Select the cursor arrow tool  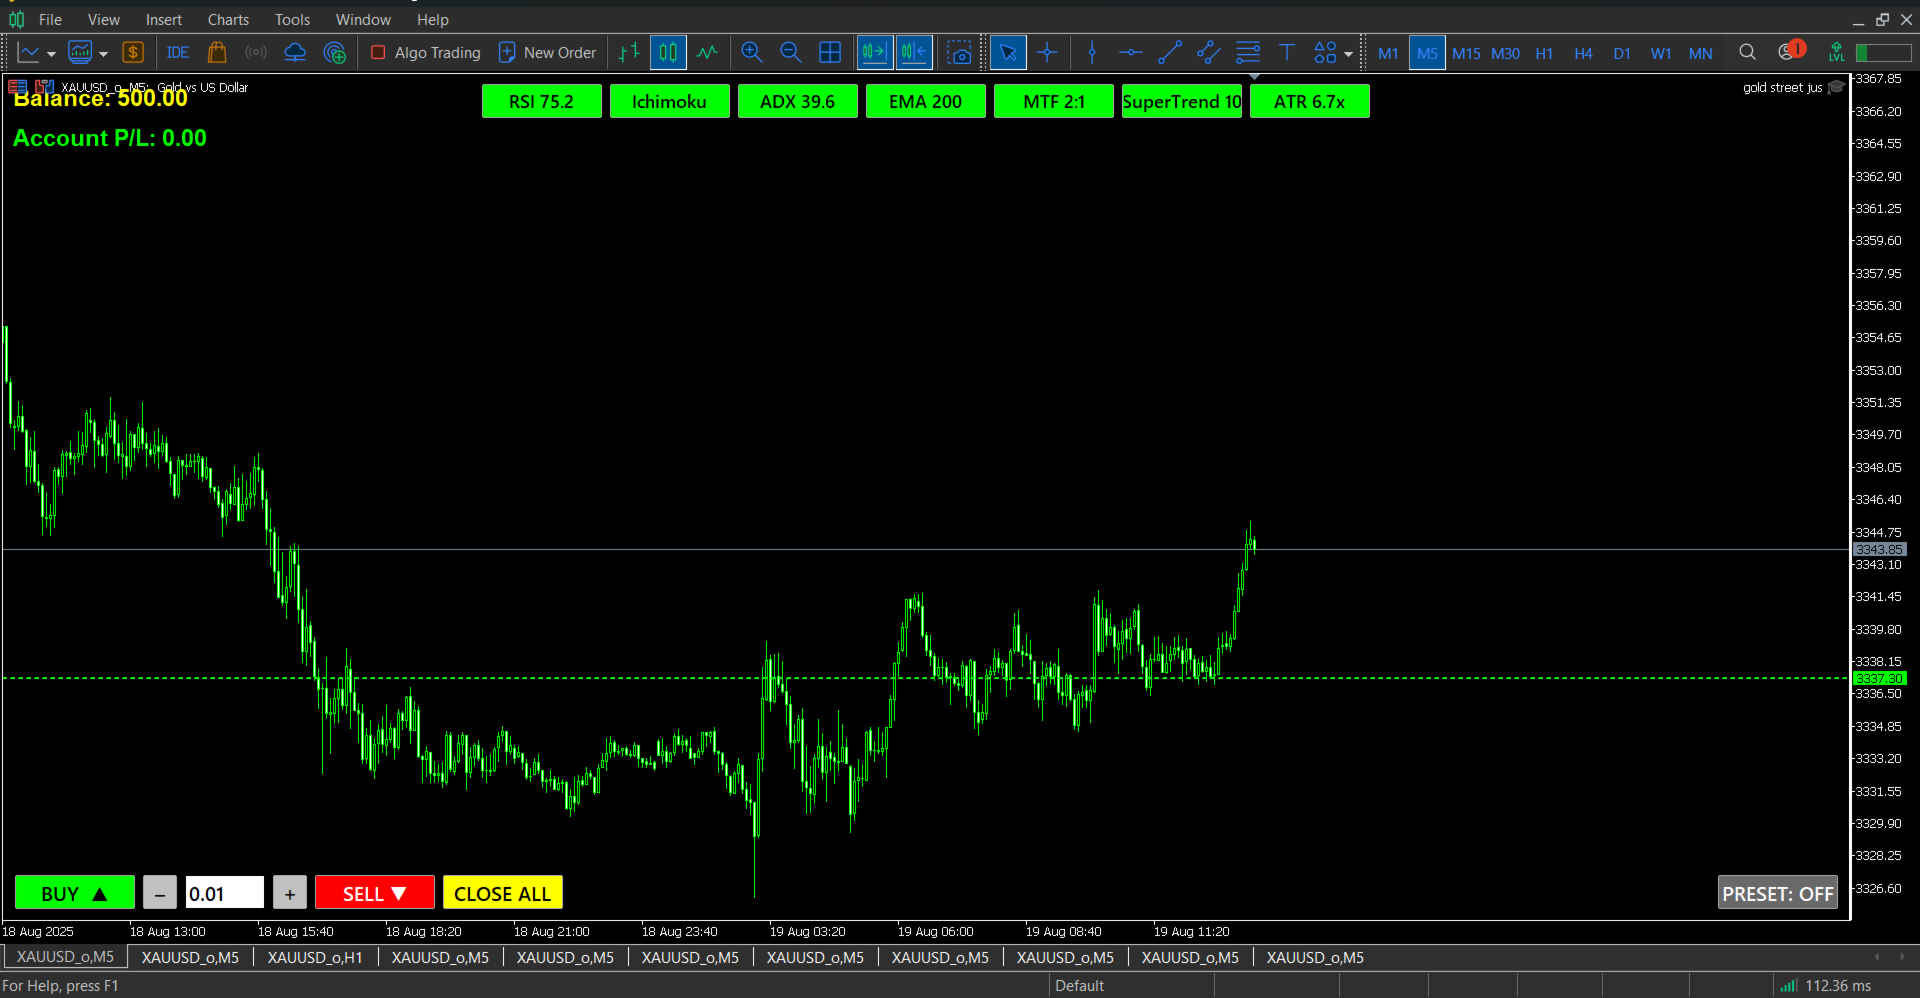[x=1008, y=53]
